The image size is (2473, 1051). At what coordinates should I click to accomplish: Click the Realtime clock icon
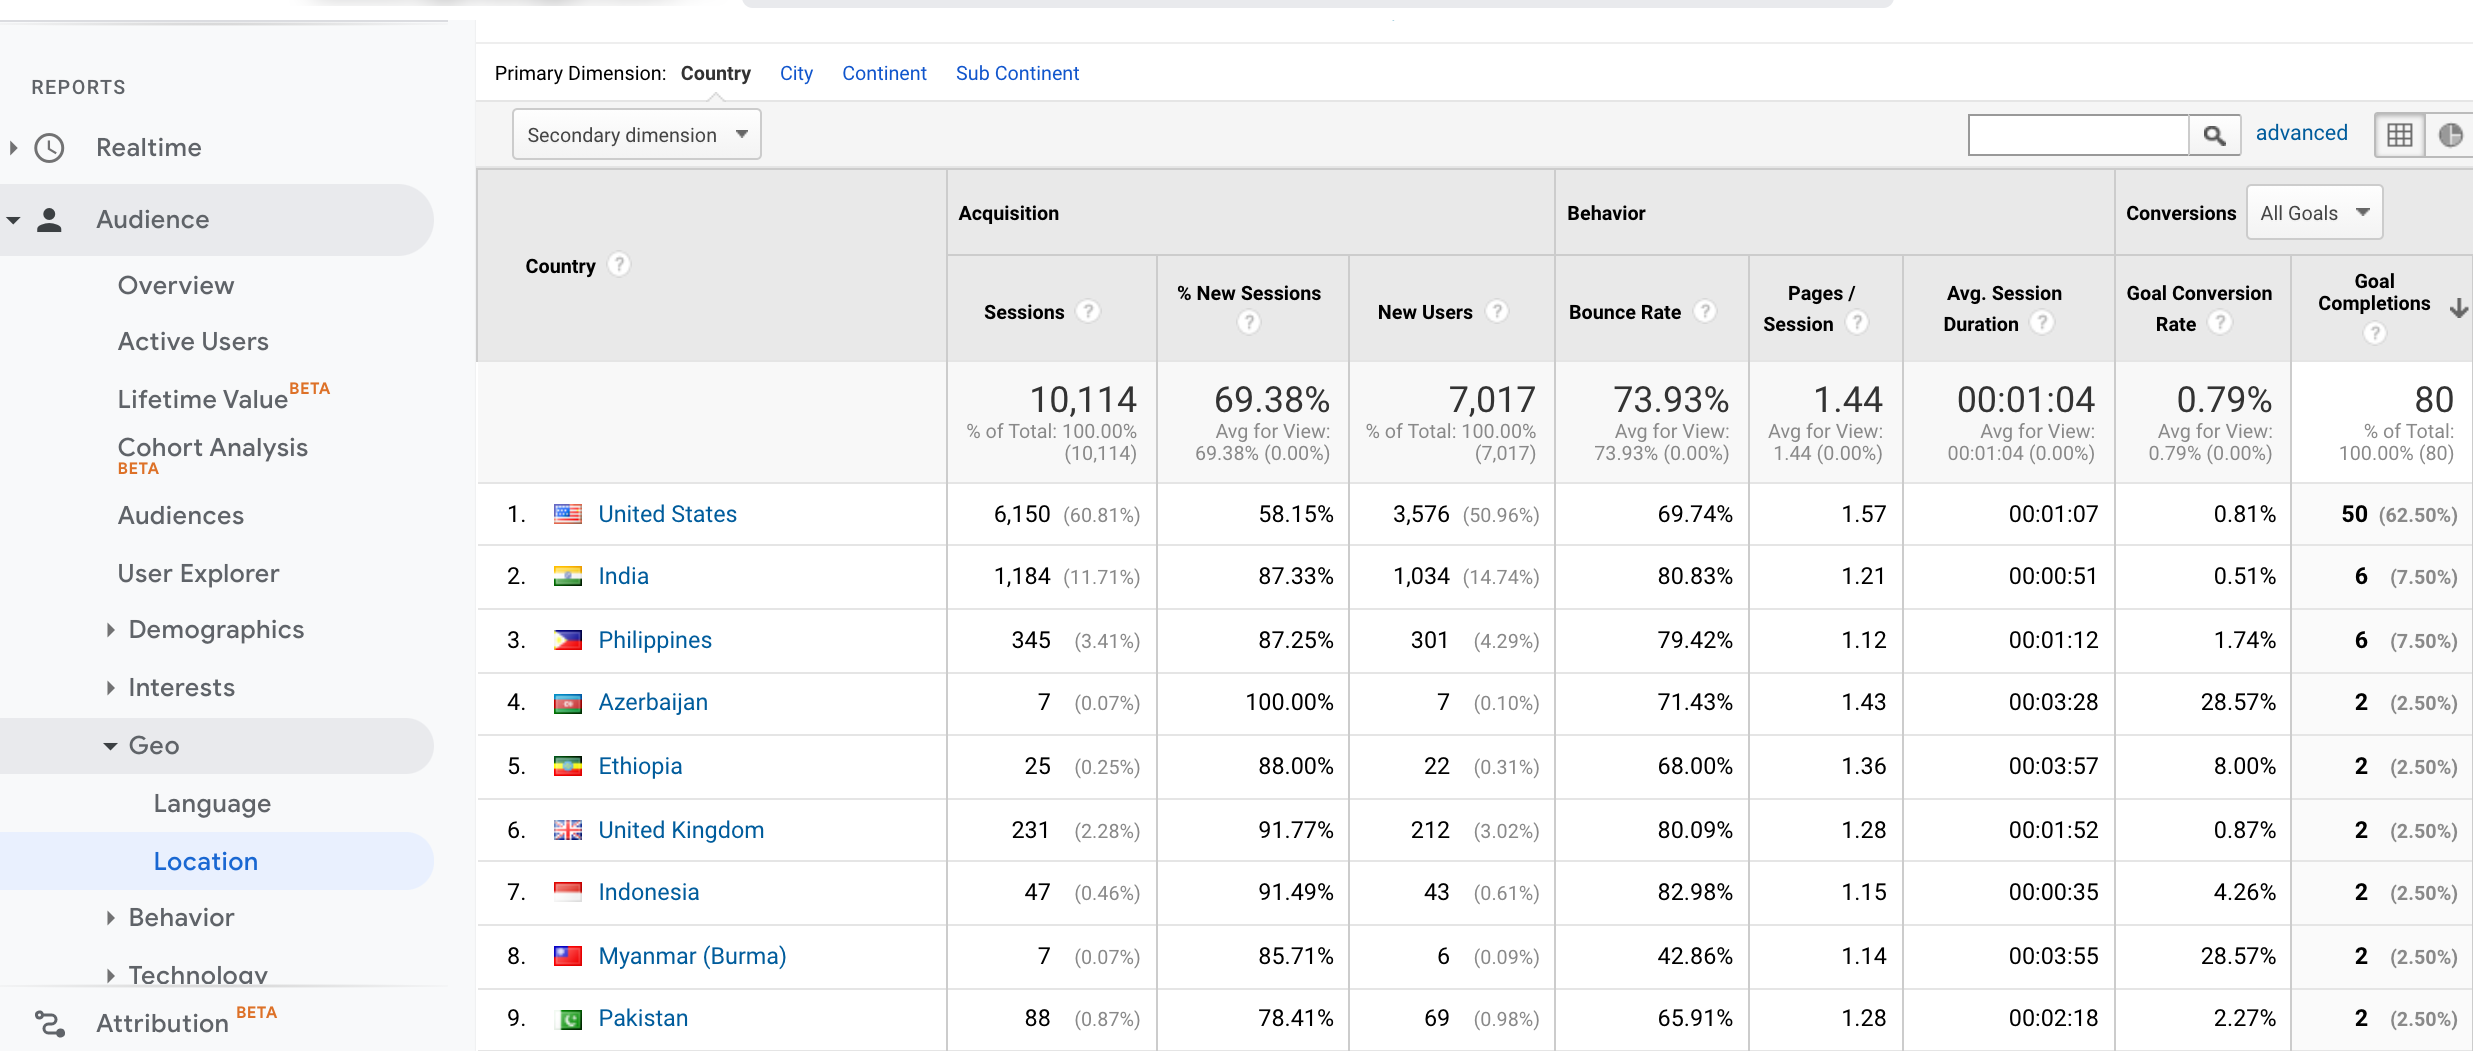click(x=49, y=148)
